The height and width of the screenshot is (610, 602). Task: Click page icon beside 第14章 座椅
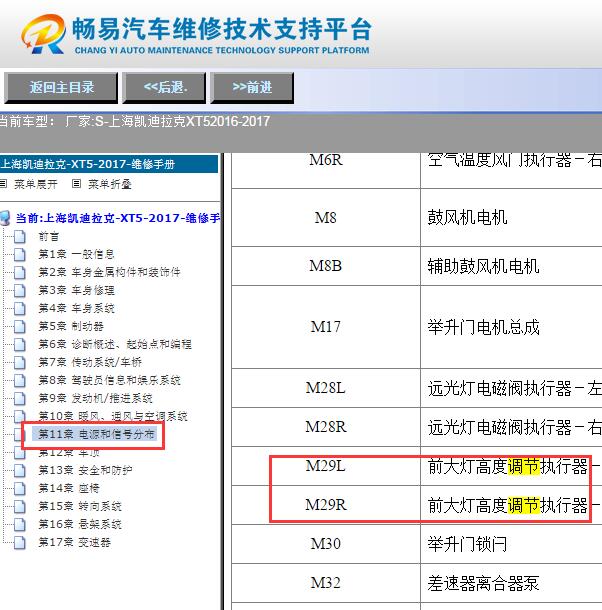19,488
